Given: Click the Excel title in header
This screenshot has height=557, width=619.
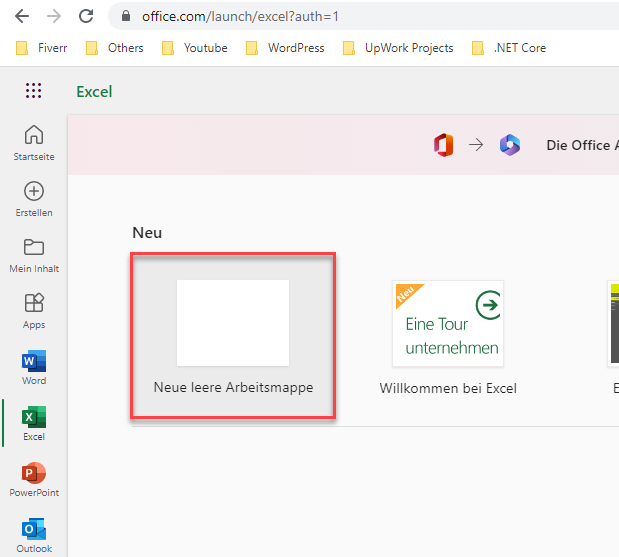Looking at the screenshot, I should point(94,92).
